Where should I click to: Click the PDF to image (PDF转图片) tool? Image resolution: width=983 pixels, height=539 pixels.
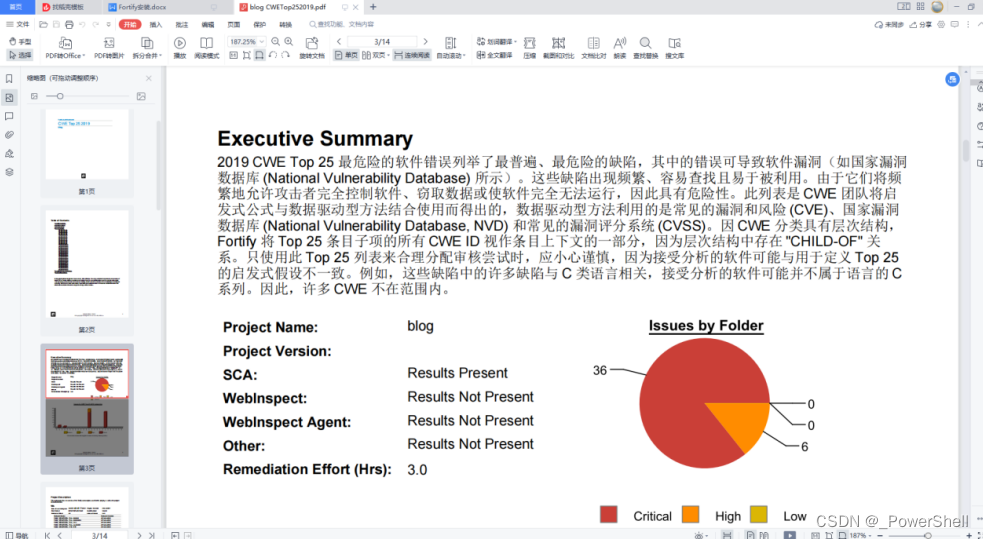[109, 48]
